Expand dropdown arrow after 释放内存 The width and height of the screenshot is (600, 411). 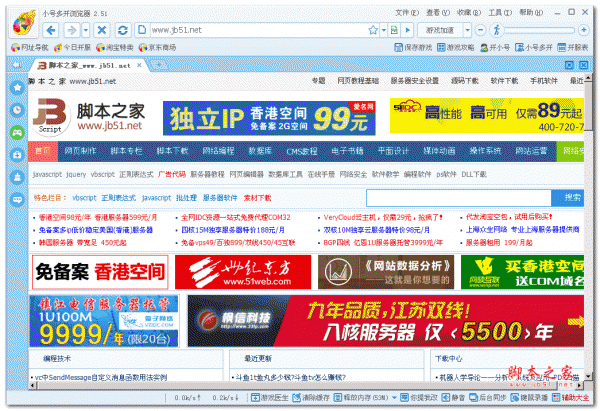394,398
